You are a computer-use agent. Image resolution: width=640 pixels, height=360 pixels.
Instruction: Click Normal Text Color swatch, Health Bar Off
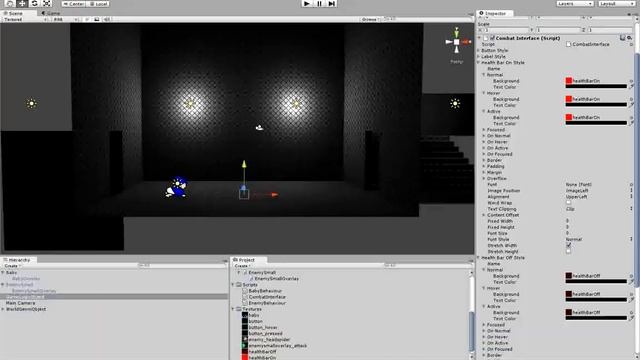[596, 282]
